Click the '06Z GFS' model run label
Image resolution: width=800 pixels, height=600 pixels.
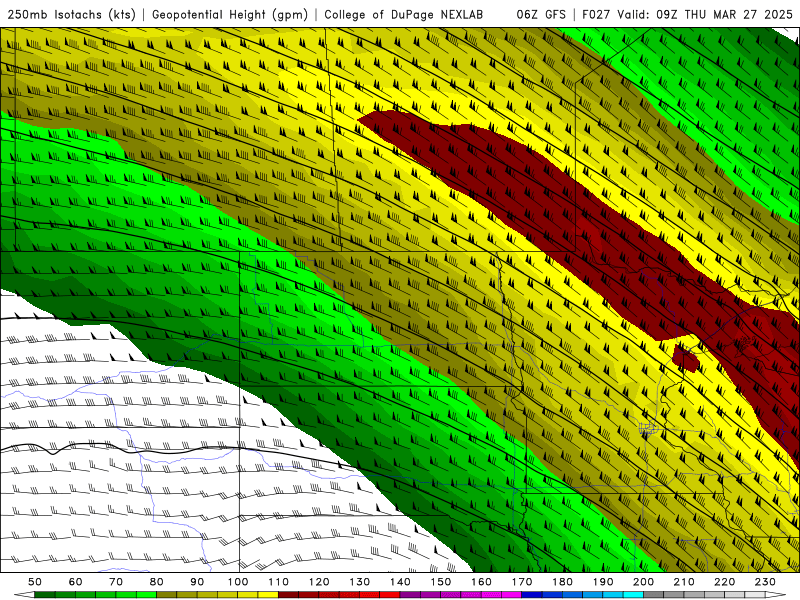pyautogui.click(x=541, y=14)
